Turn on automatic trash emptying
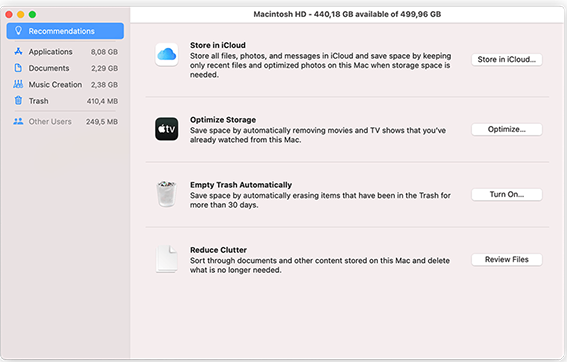This screenshot has height=362, width=567. coord(507,194)
